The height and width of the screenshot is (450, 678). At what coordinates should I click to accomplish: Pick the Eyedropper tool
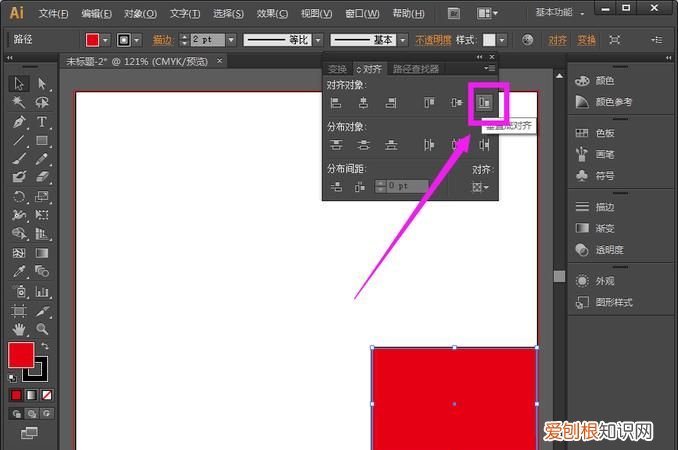tap(19, 271)
